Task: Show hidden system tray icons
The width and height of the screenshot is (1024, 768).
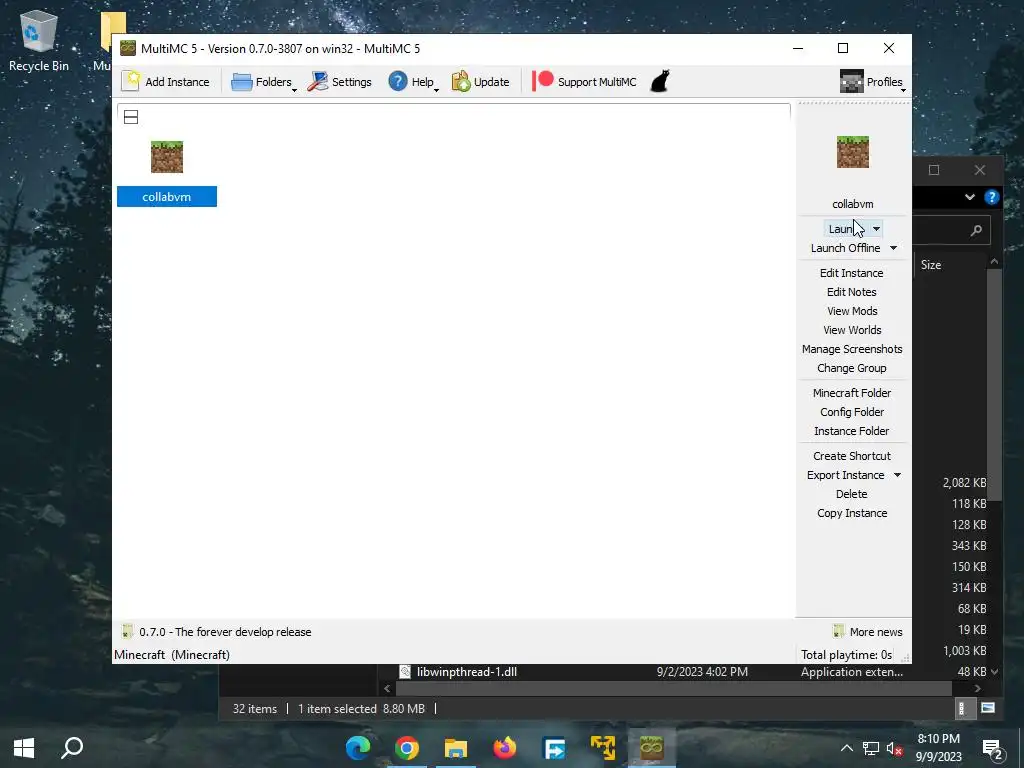Action: (x=846, y=748)
